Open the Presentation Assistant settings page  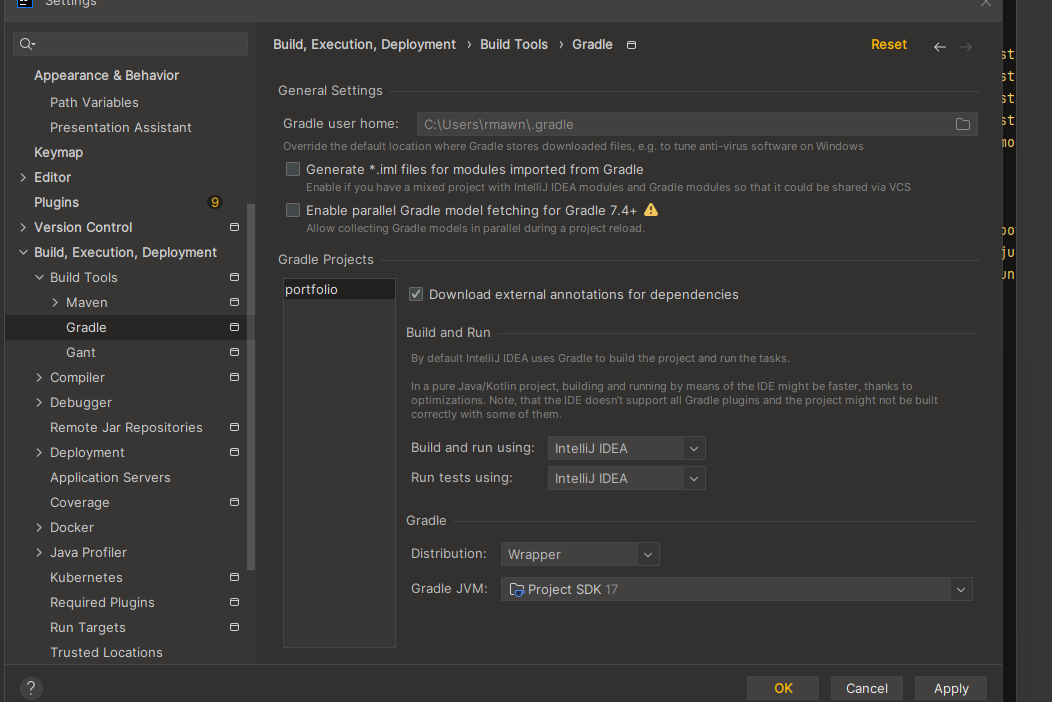(121, 128)
